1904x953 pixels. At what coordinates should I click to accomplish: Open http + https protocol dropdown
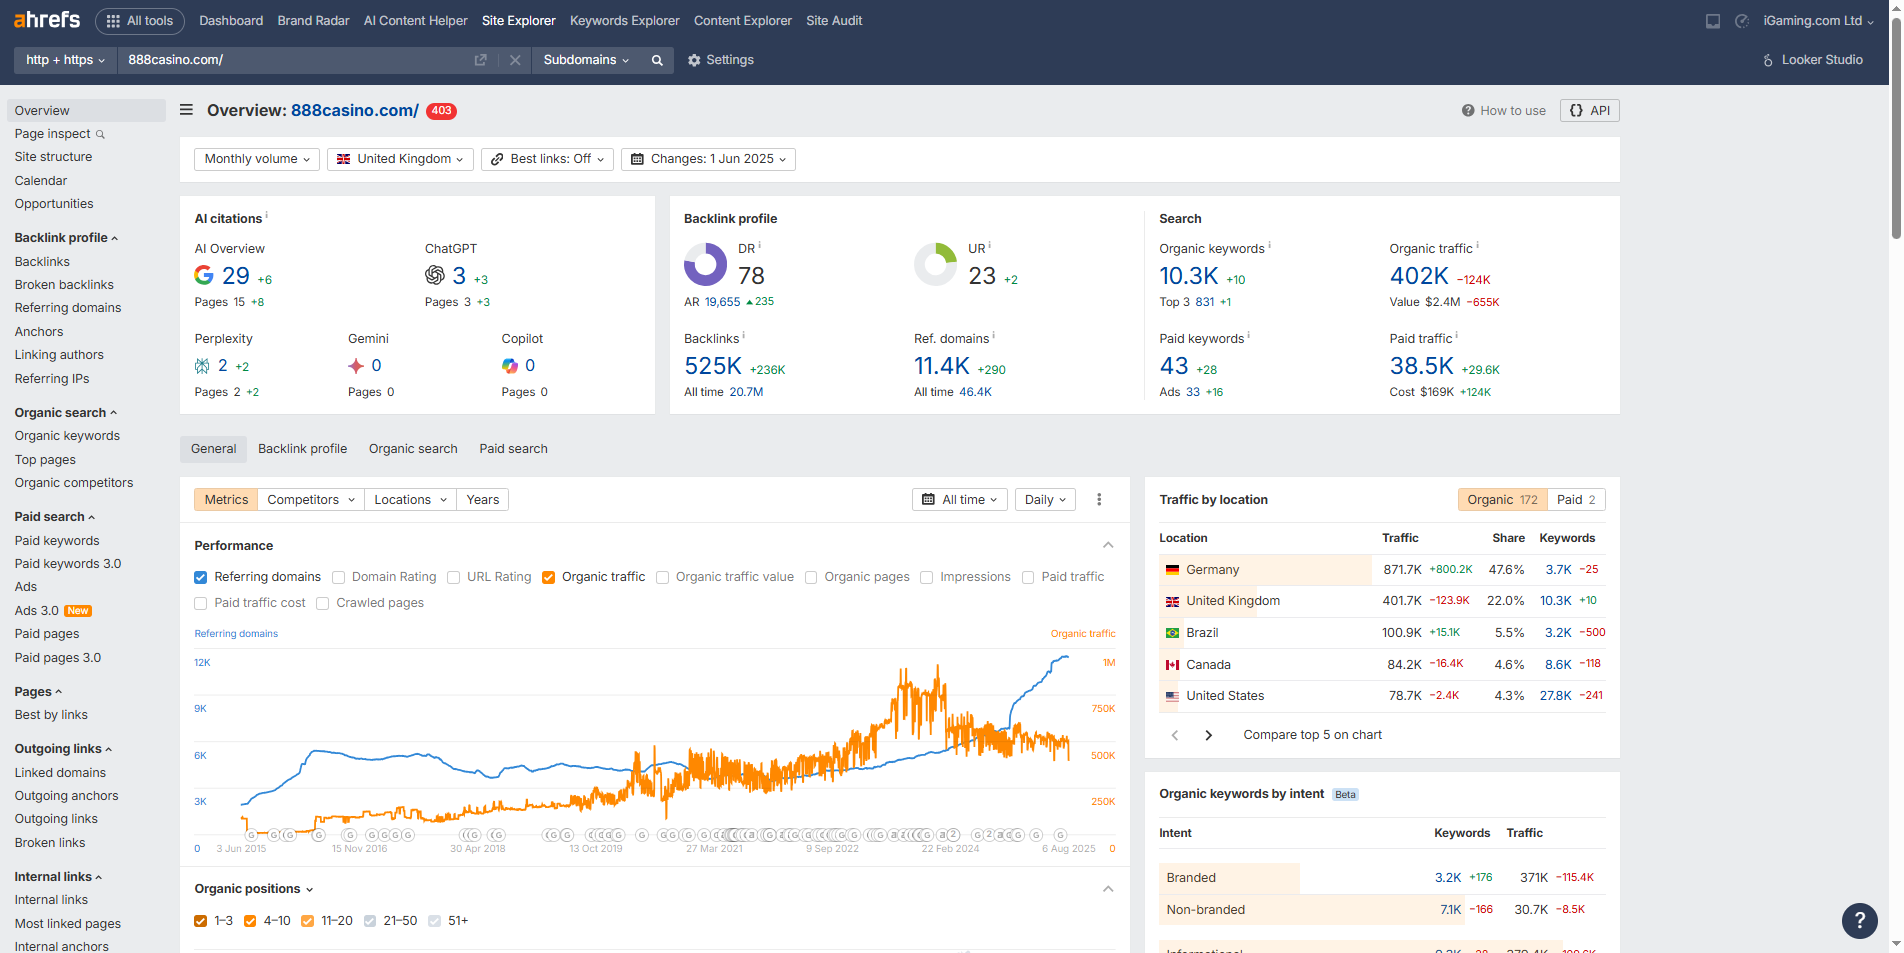click(x=65, y=60)
